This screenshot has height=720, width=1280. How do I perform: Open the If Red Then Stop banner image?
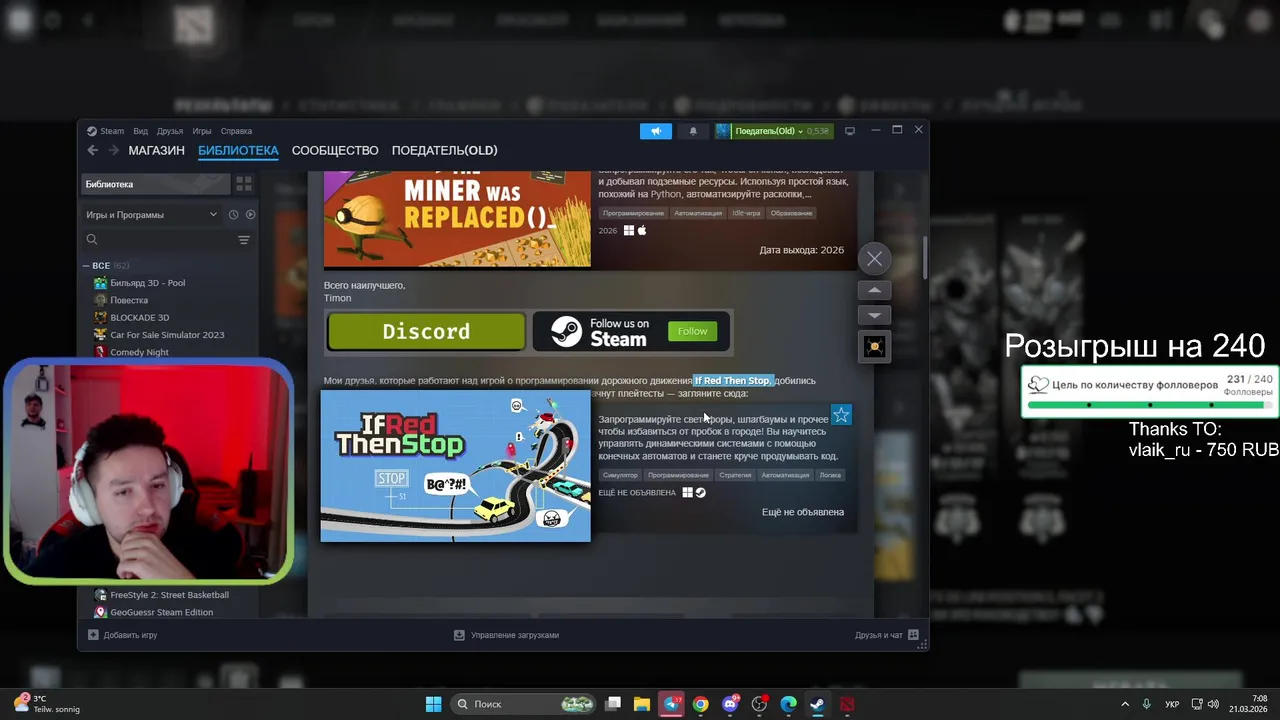456,466
